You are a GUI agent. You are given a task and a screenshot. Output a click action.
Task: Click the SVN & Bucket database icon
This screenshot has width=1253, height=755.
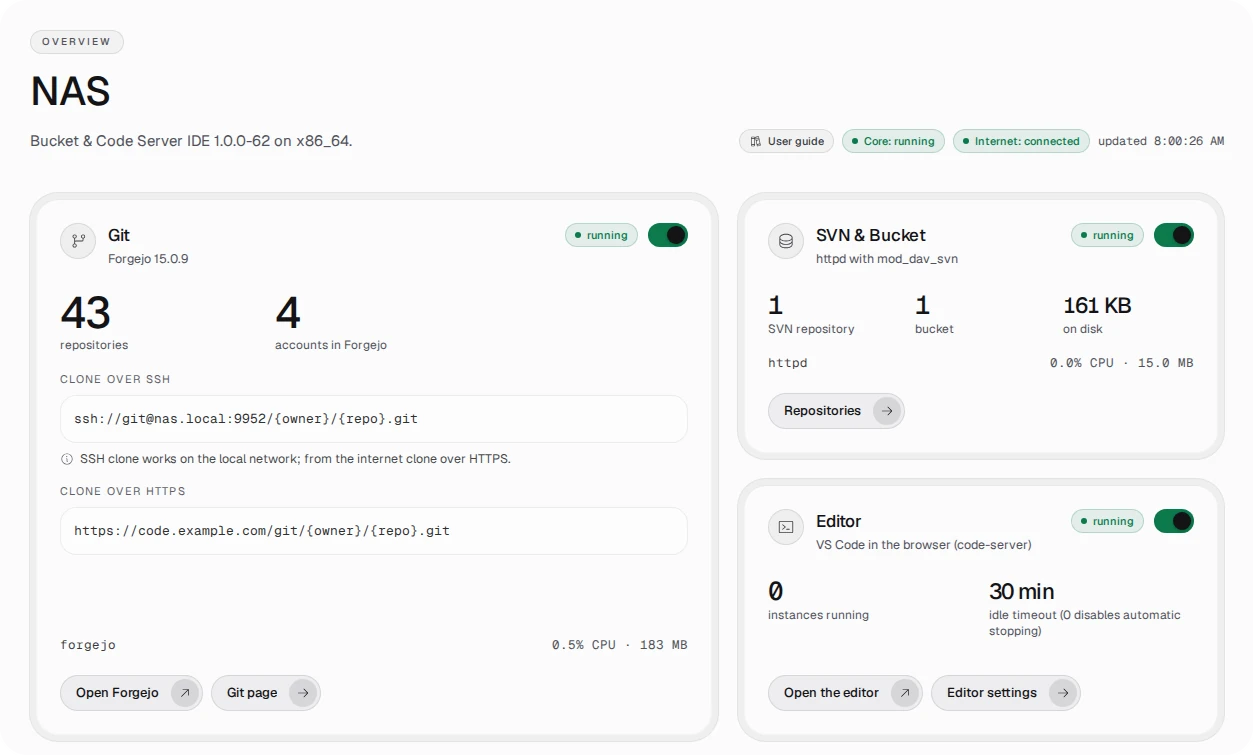tap(786, 241)
